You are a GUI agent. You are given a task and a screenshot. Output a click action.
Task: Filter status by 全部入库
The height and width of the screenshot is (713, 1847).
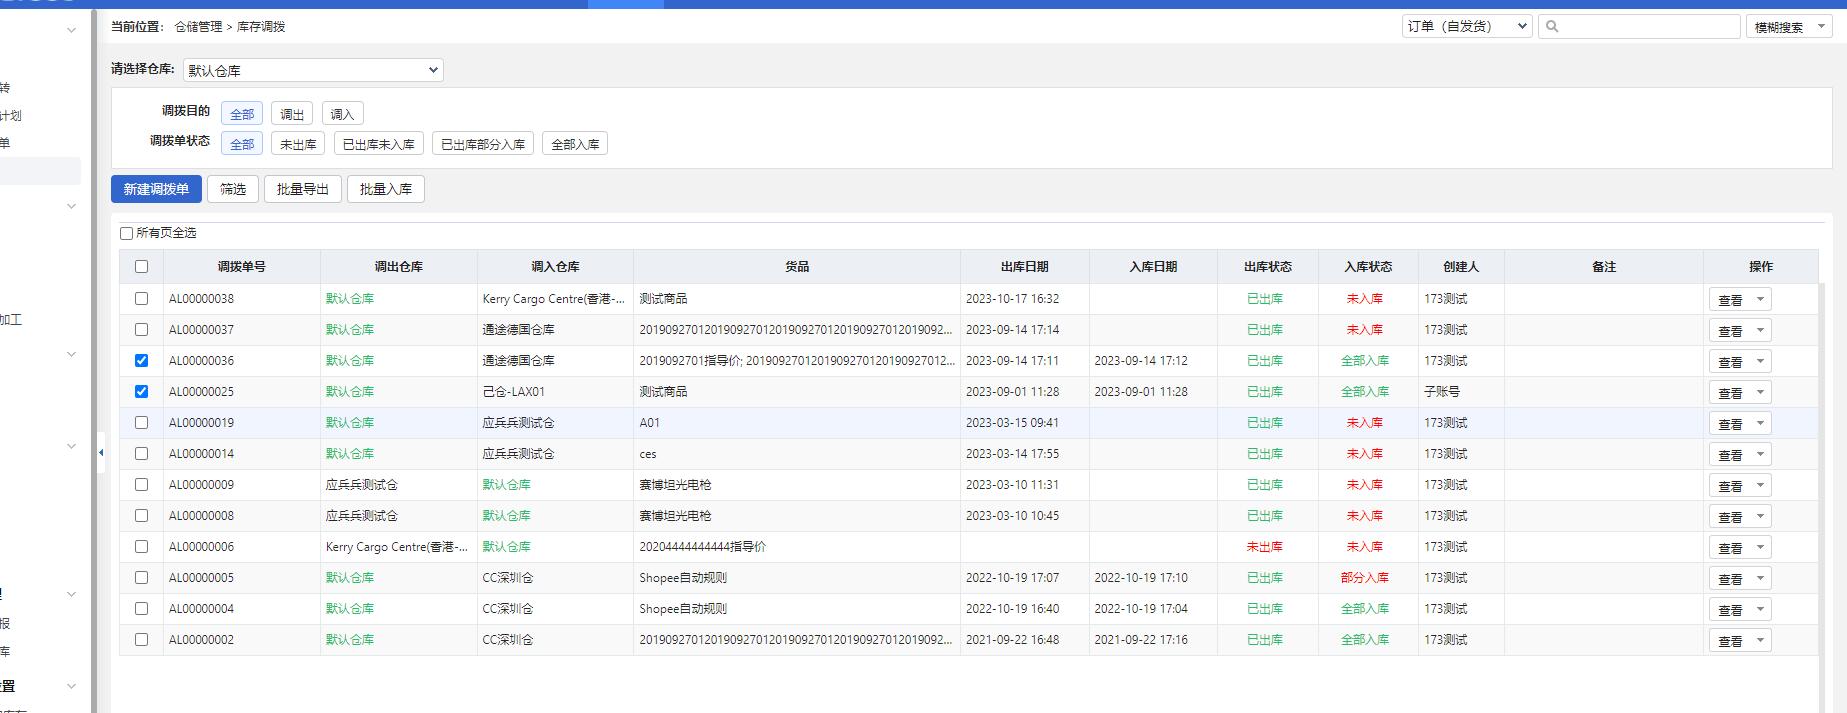coord(575,144)
